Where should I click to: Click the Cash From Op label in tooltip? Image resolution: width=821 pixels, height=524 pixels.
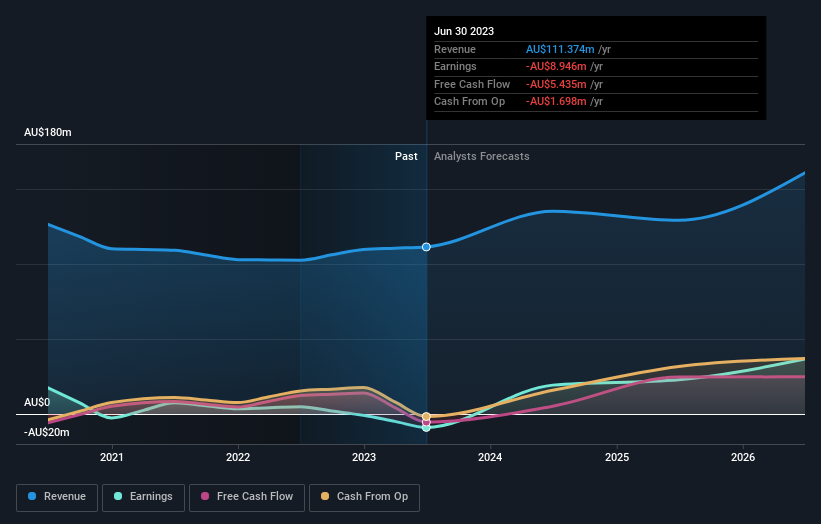click(x=469, y=102)
